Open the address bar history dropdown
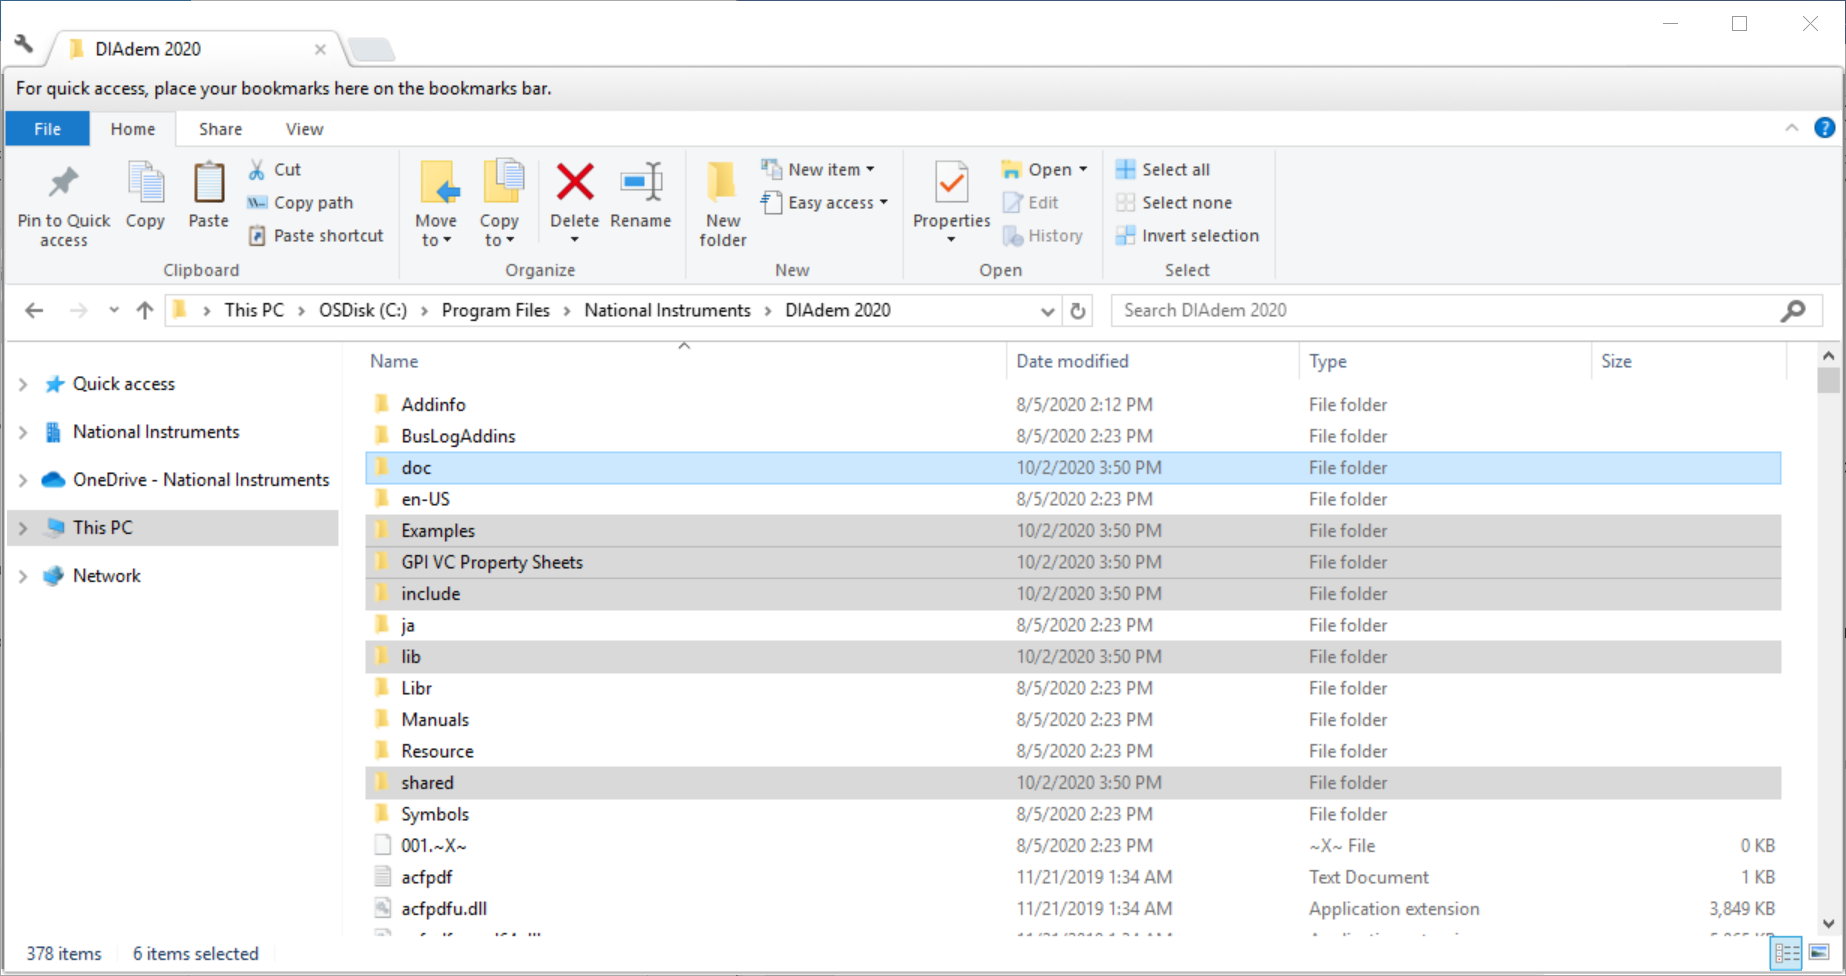Image resolution: width=1846 pixels, height=976 pixels. coord(1047,311)
